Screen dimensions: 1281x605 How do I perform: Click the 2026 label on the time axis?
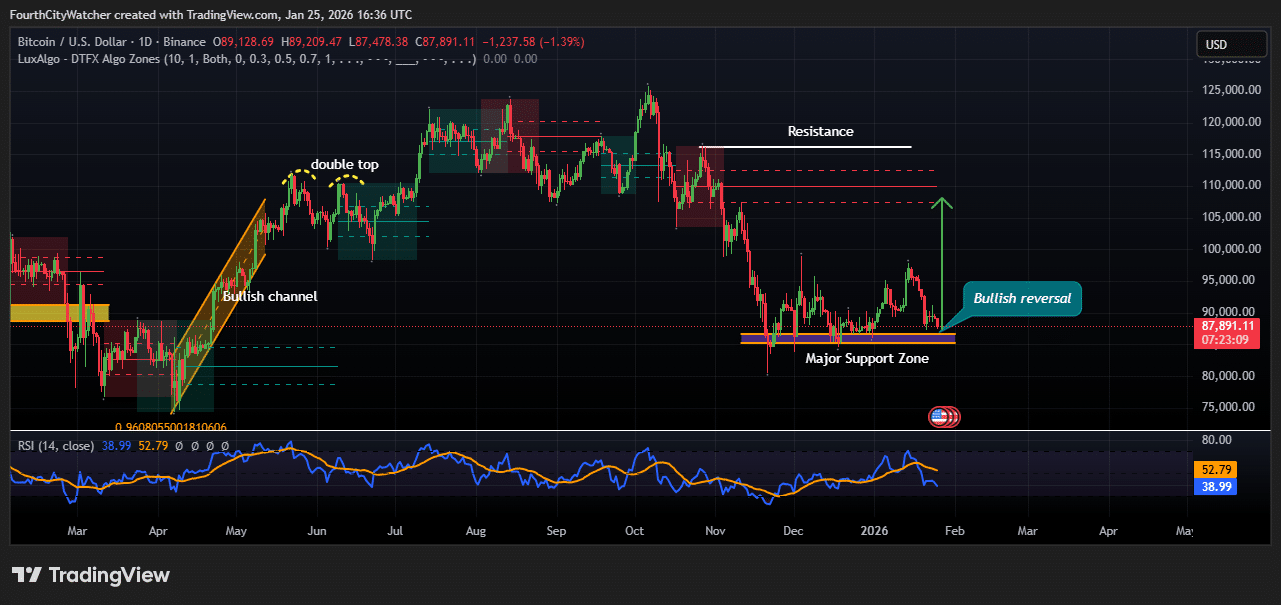click(875, 530)
